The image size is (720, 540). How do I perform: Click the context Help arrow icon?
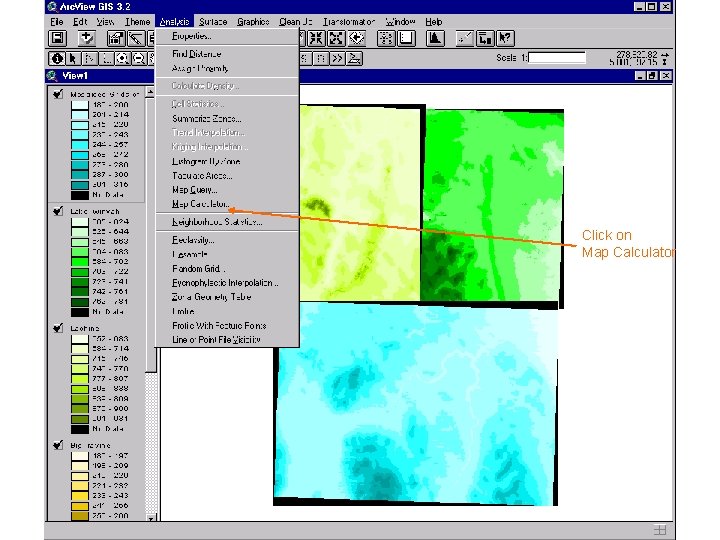[505, 39]
